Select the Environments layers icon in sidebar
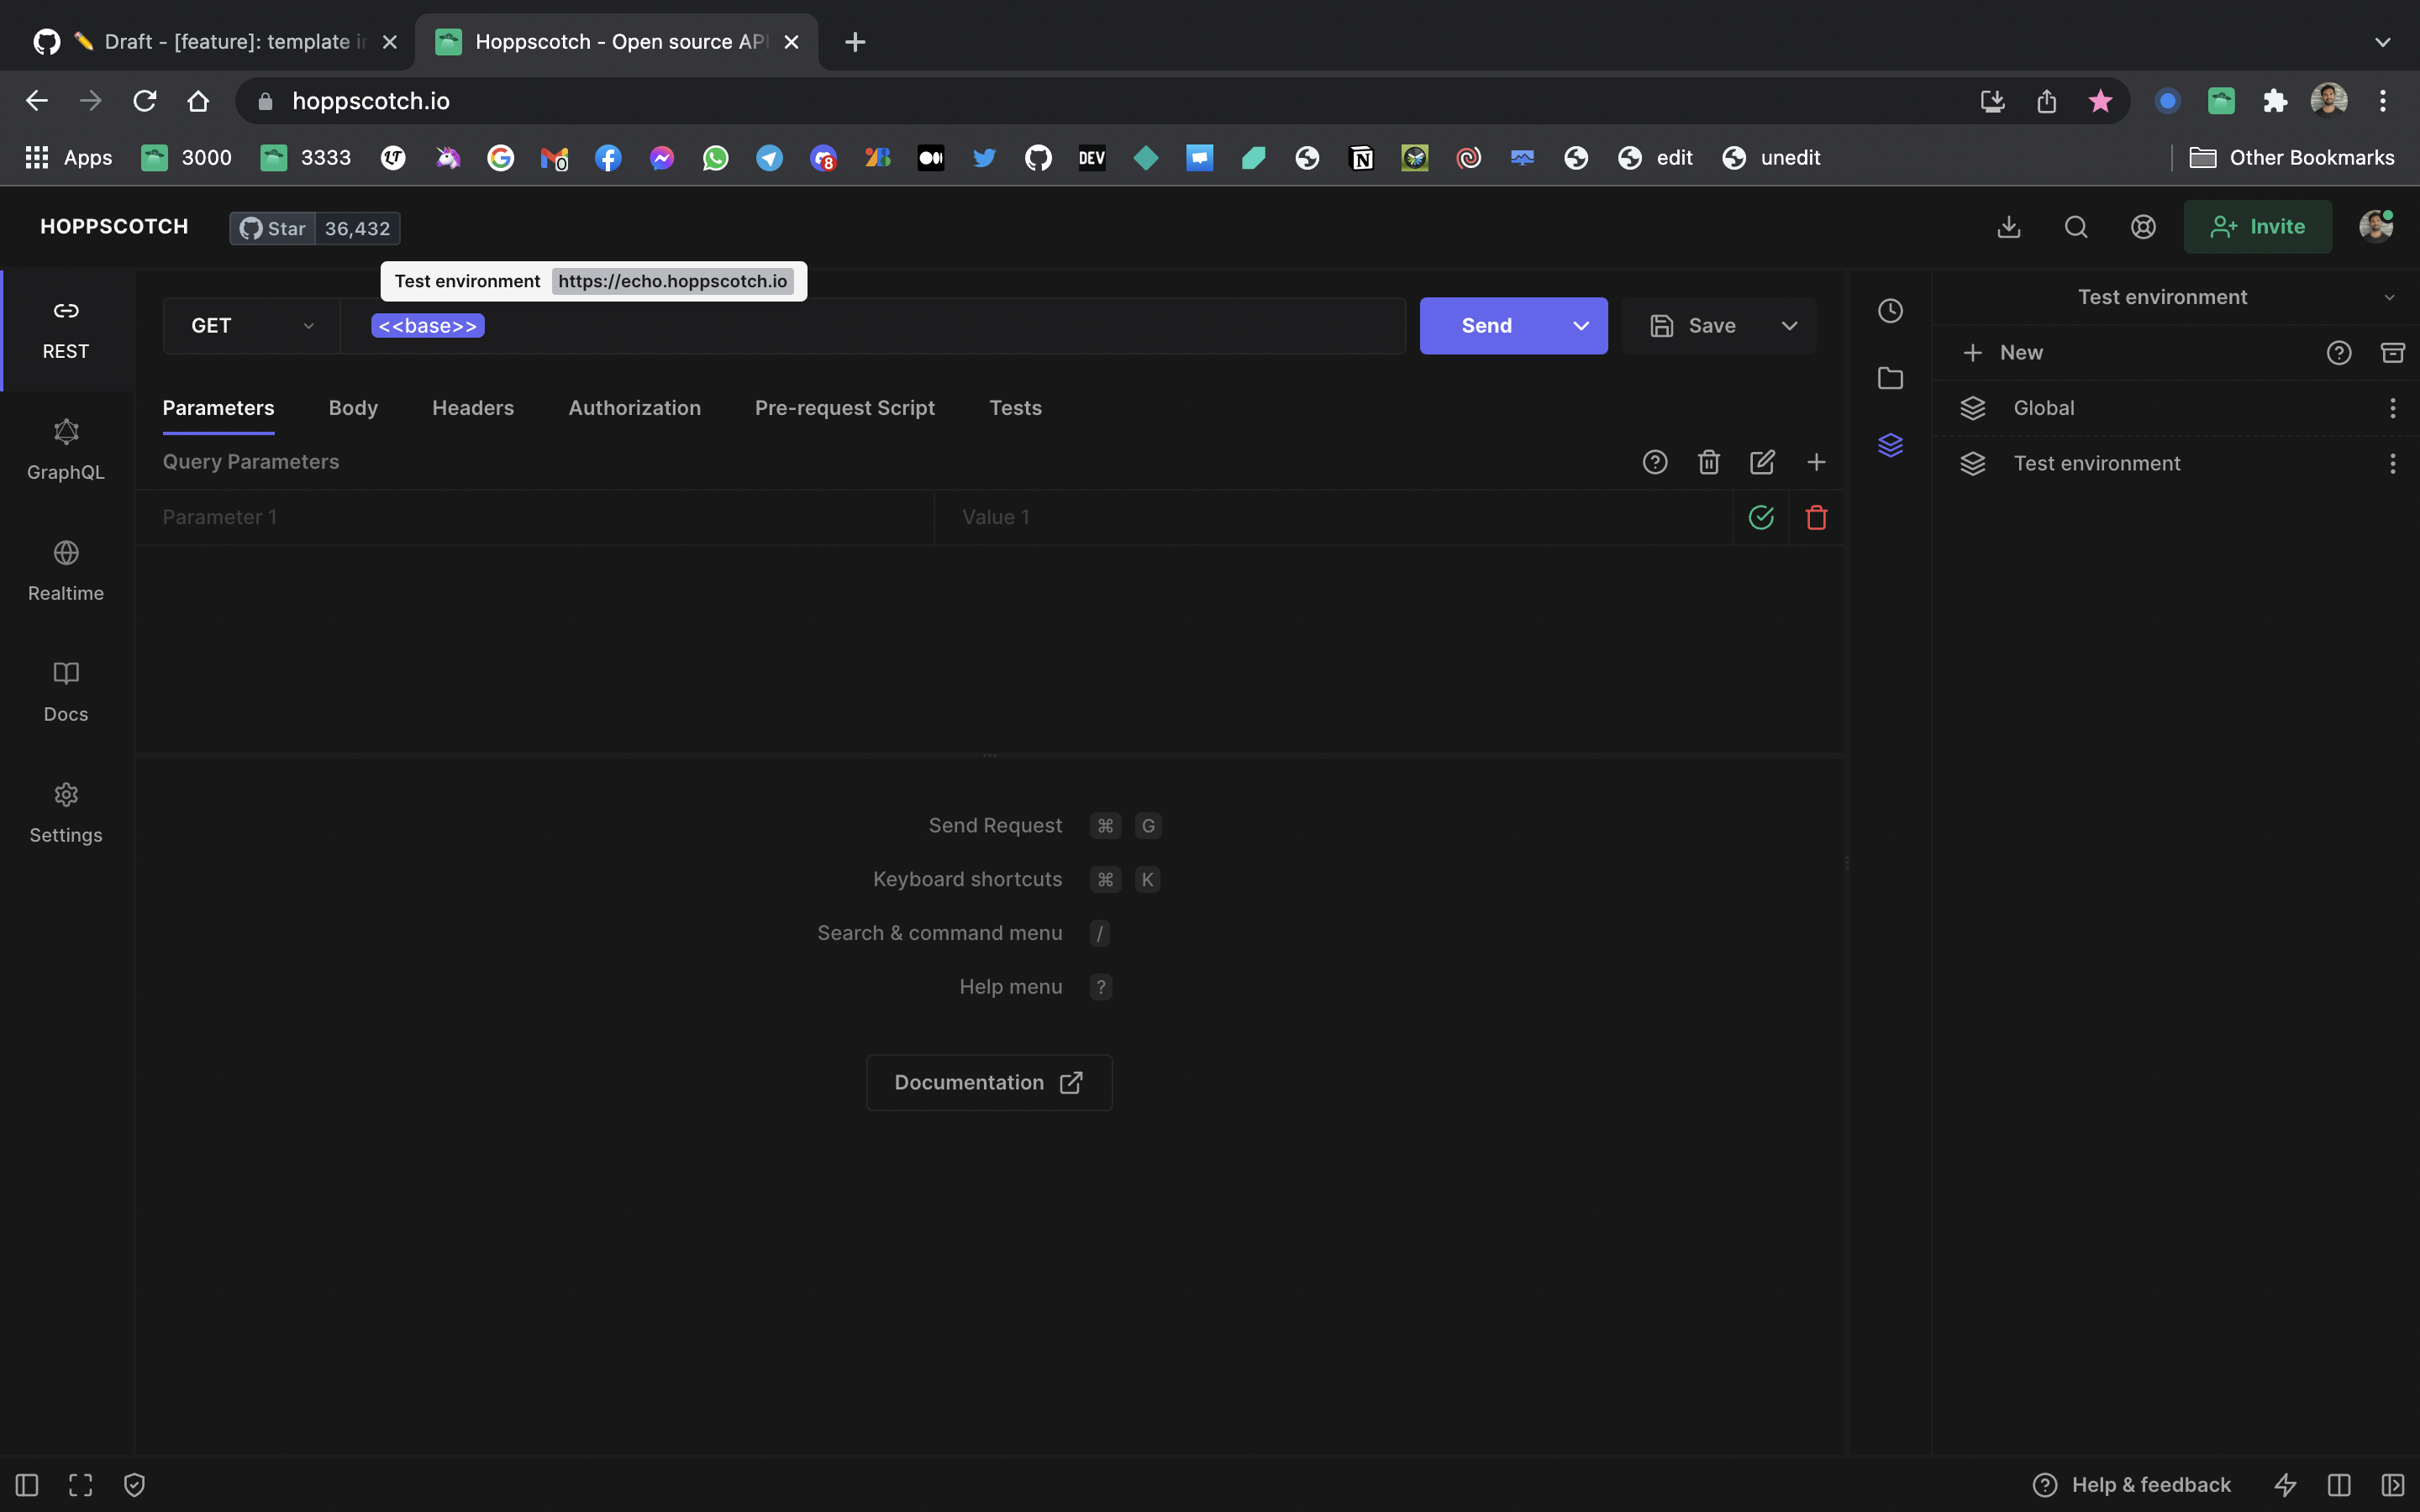 1890,445
